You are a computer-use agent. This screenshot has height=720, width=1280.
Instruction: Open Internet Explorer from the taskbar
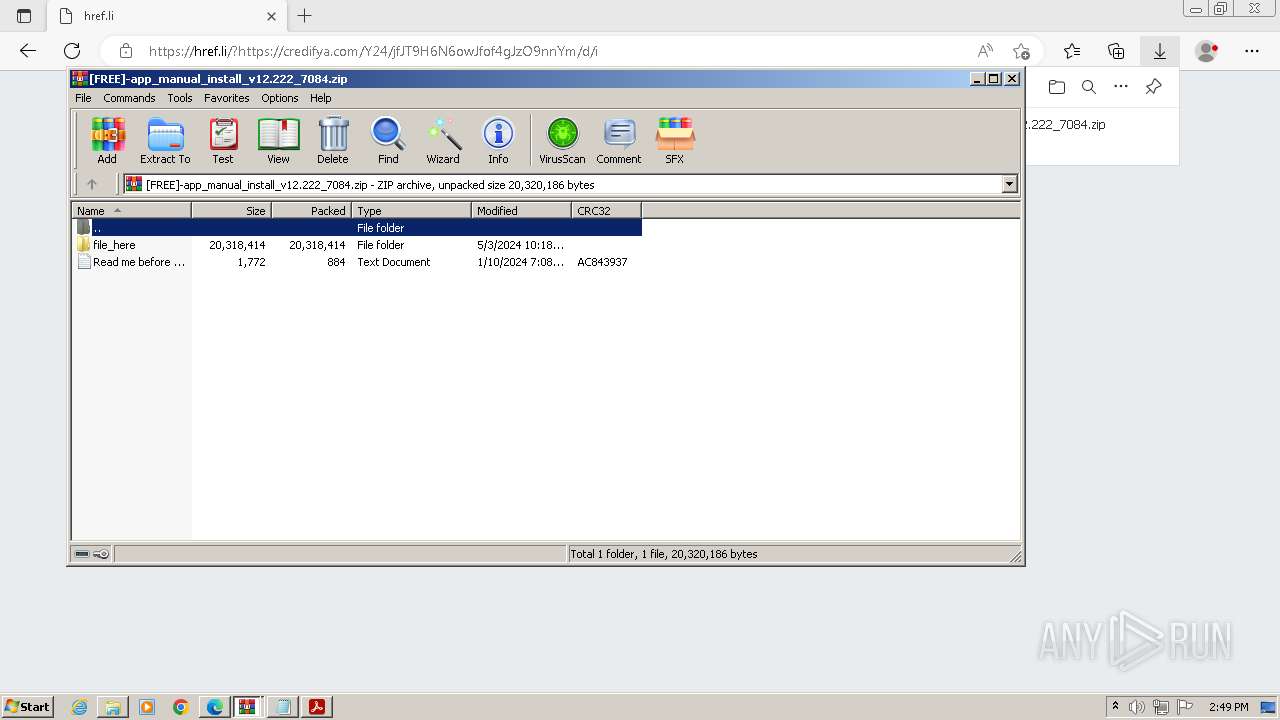click(x=79, y=707)
